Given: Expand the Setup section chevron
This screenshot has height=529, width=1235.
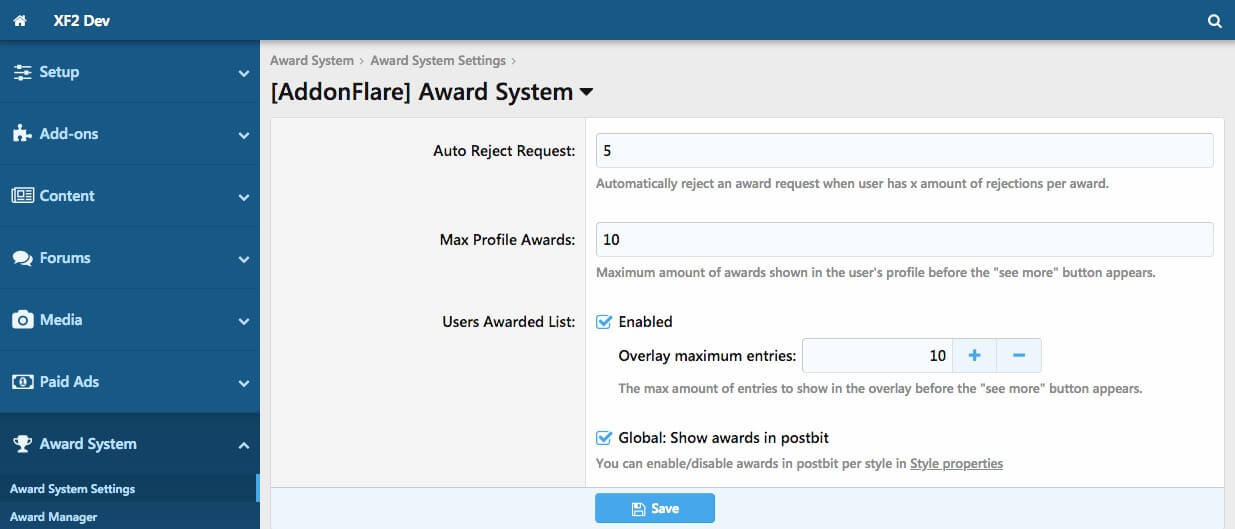Looking at the screenshot, I should click(243, 74).
